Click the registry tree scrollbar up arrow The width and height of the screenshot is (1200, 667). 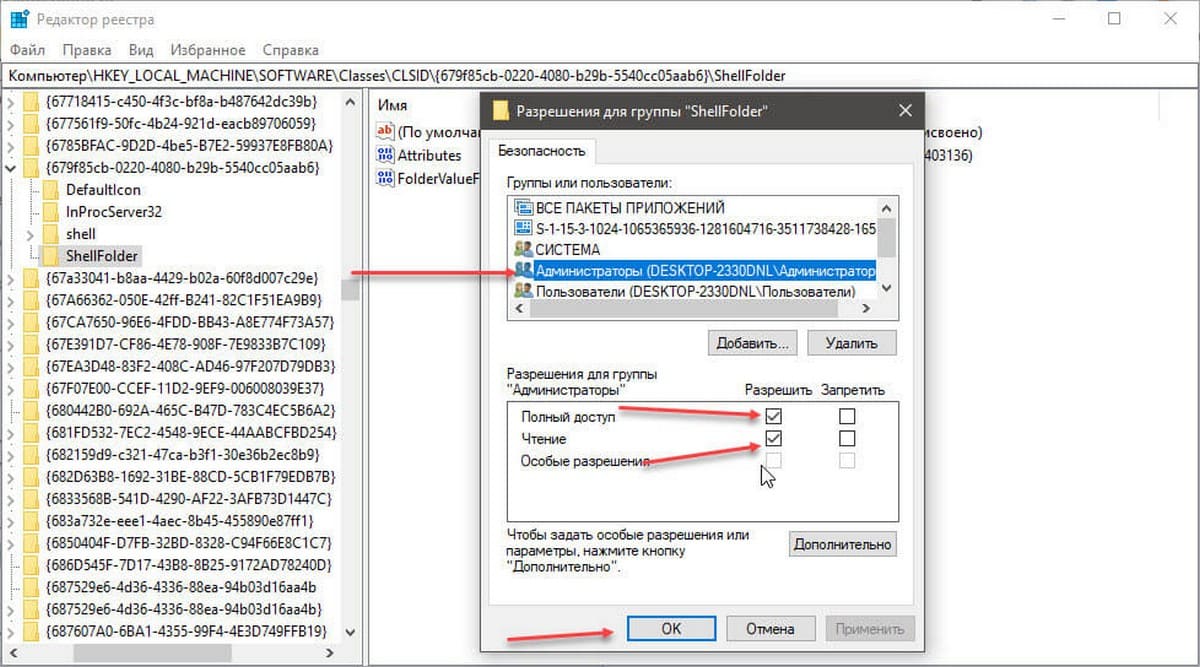(350, 101)
